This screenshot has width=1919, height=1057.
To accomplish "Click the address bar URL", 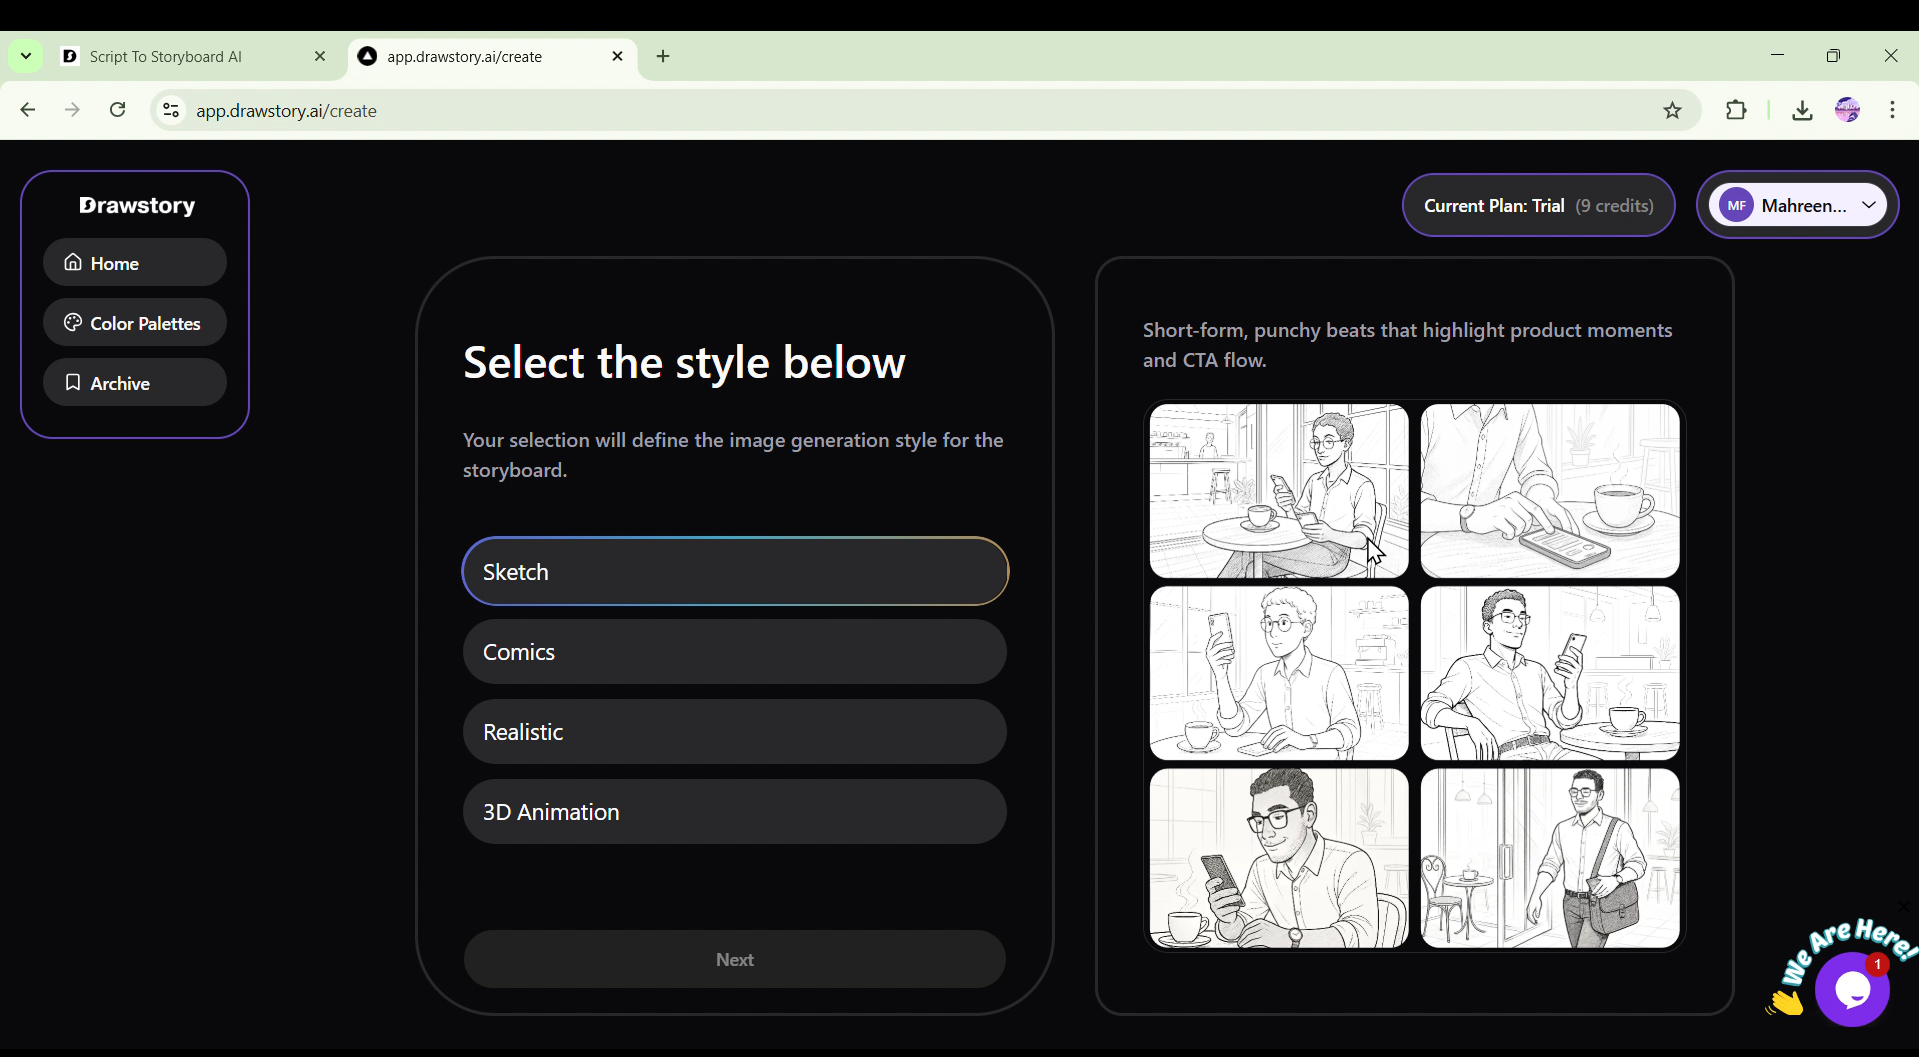I will point(286,111).
